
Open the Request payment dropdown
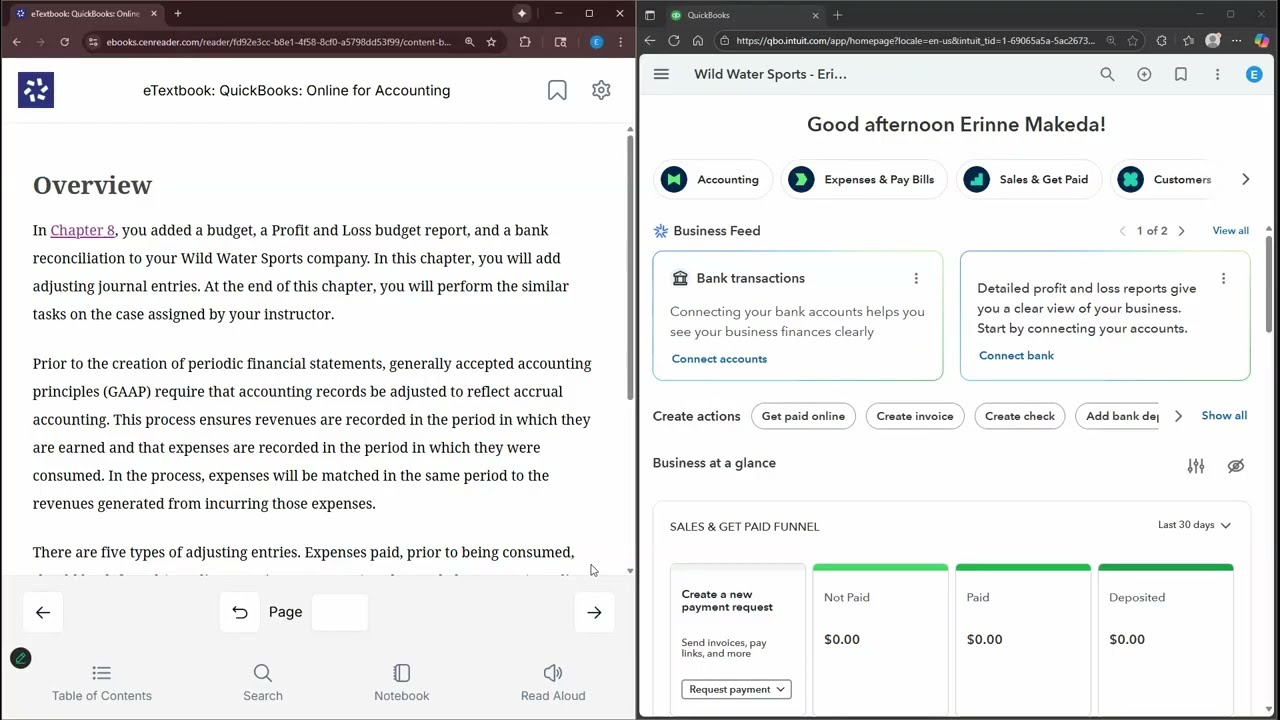pyautogui.click(x=736, y=689)
